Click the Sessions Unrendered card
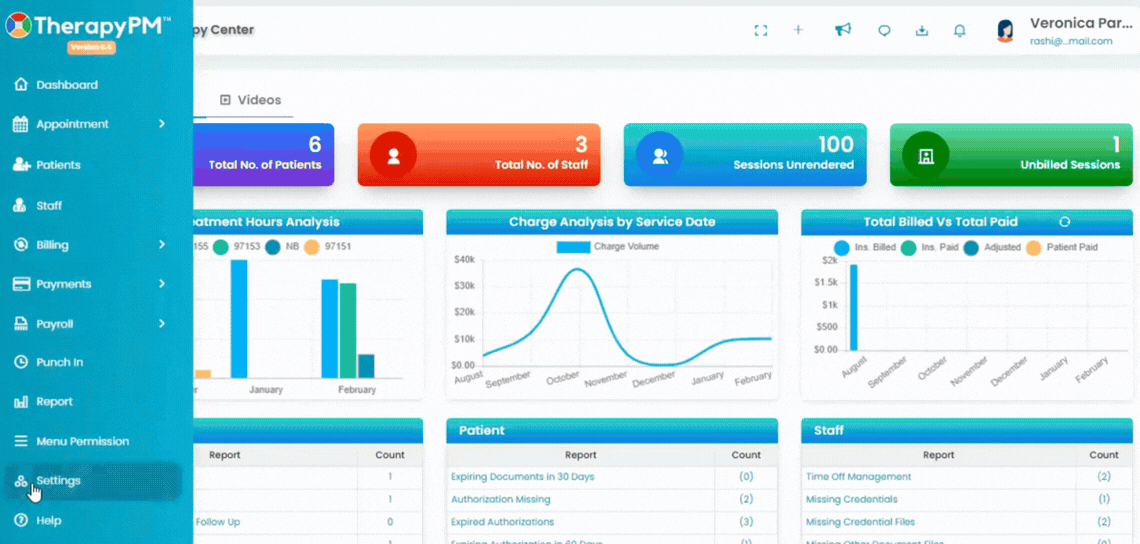 coord(745,155)
